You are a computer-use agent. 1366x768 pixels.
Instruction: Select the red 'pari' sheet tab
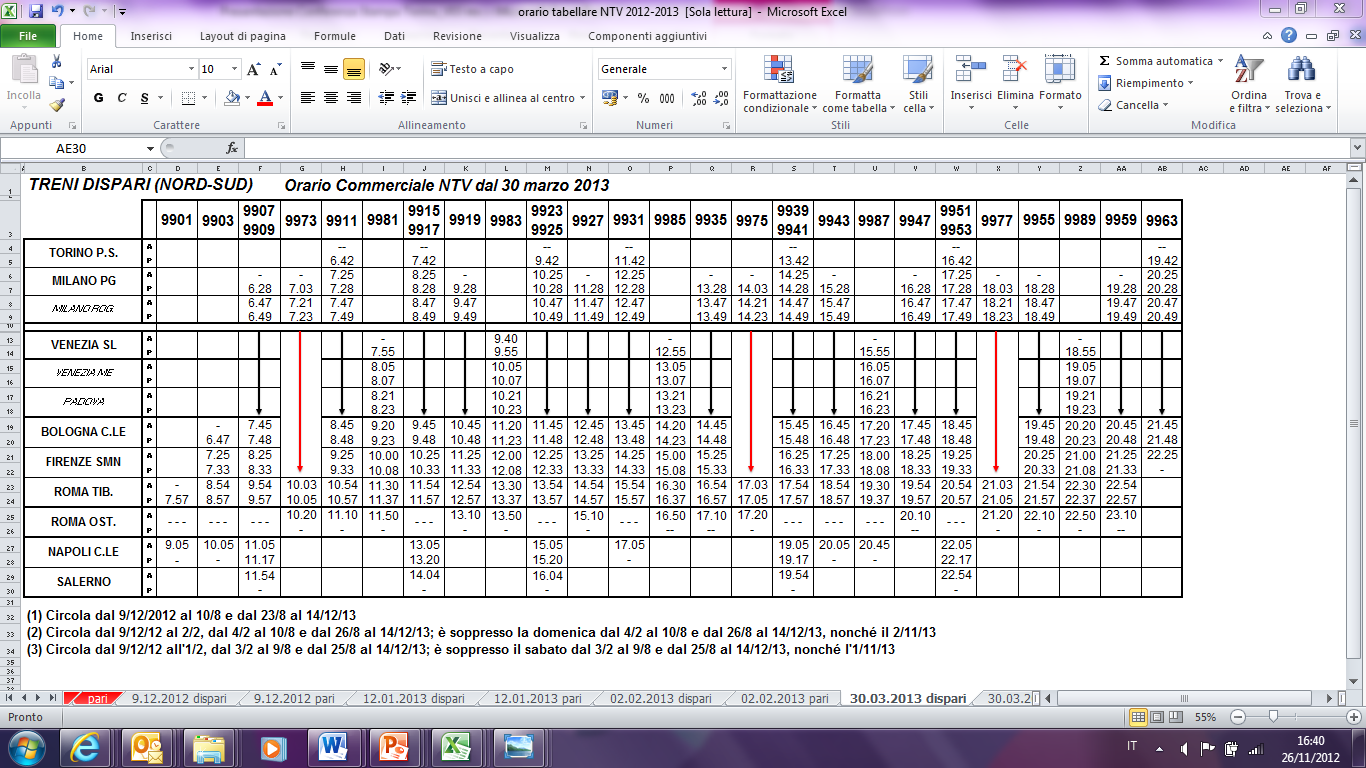(x=96, y=699)
